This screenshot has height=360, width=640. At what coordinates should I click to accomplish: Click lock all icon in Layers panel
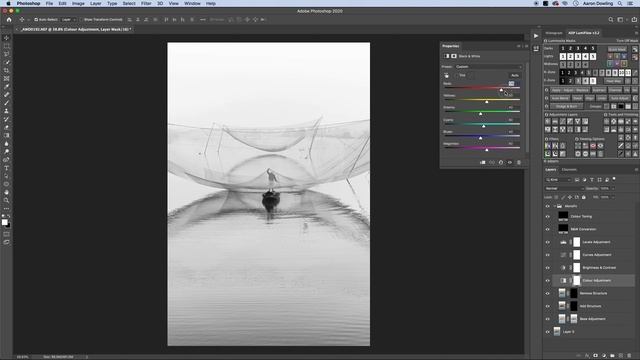tap(584, 197)
